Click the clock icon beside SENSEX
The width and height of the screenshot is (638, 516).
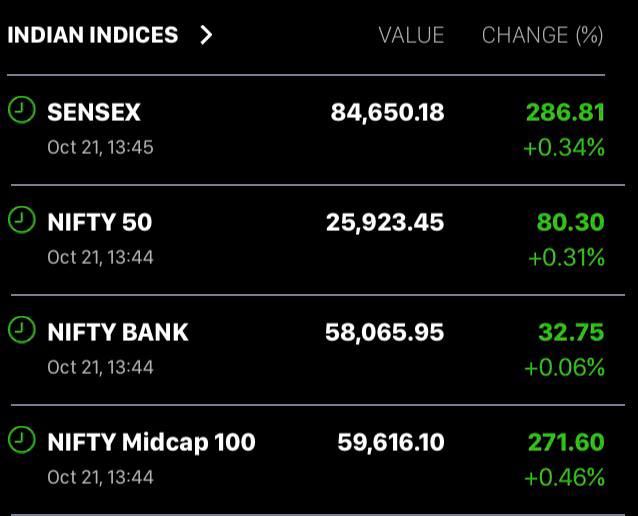pos(21,110)
